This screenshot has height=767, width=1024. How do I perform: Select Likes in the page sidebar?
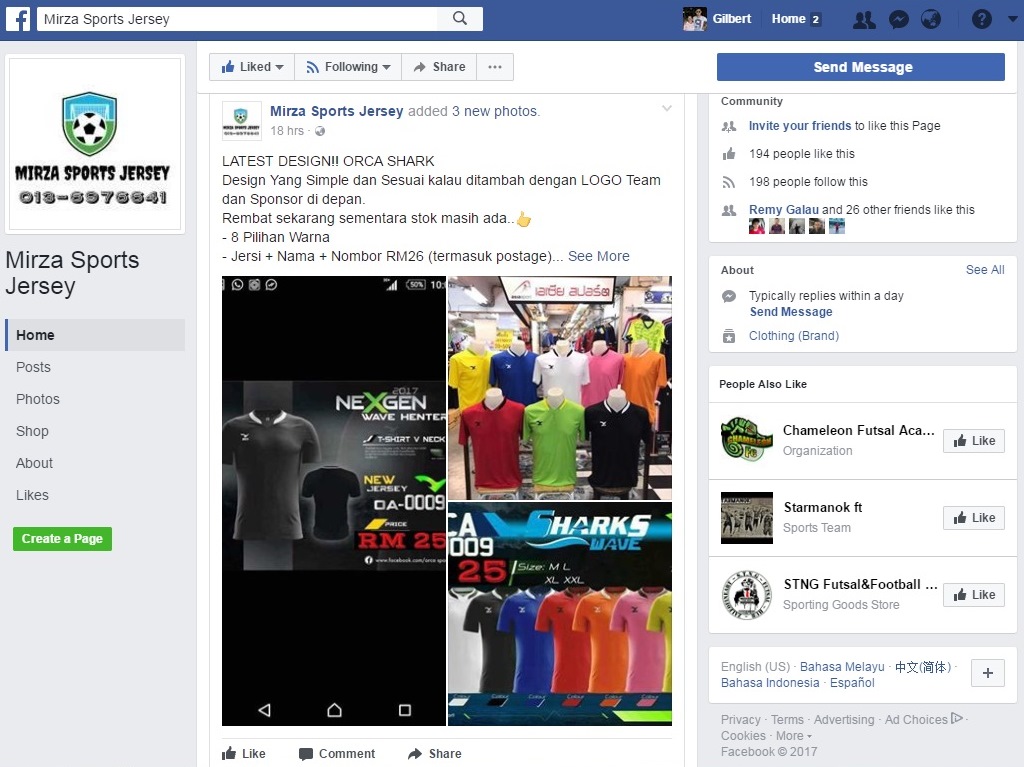(32, 495)
